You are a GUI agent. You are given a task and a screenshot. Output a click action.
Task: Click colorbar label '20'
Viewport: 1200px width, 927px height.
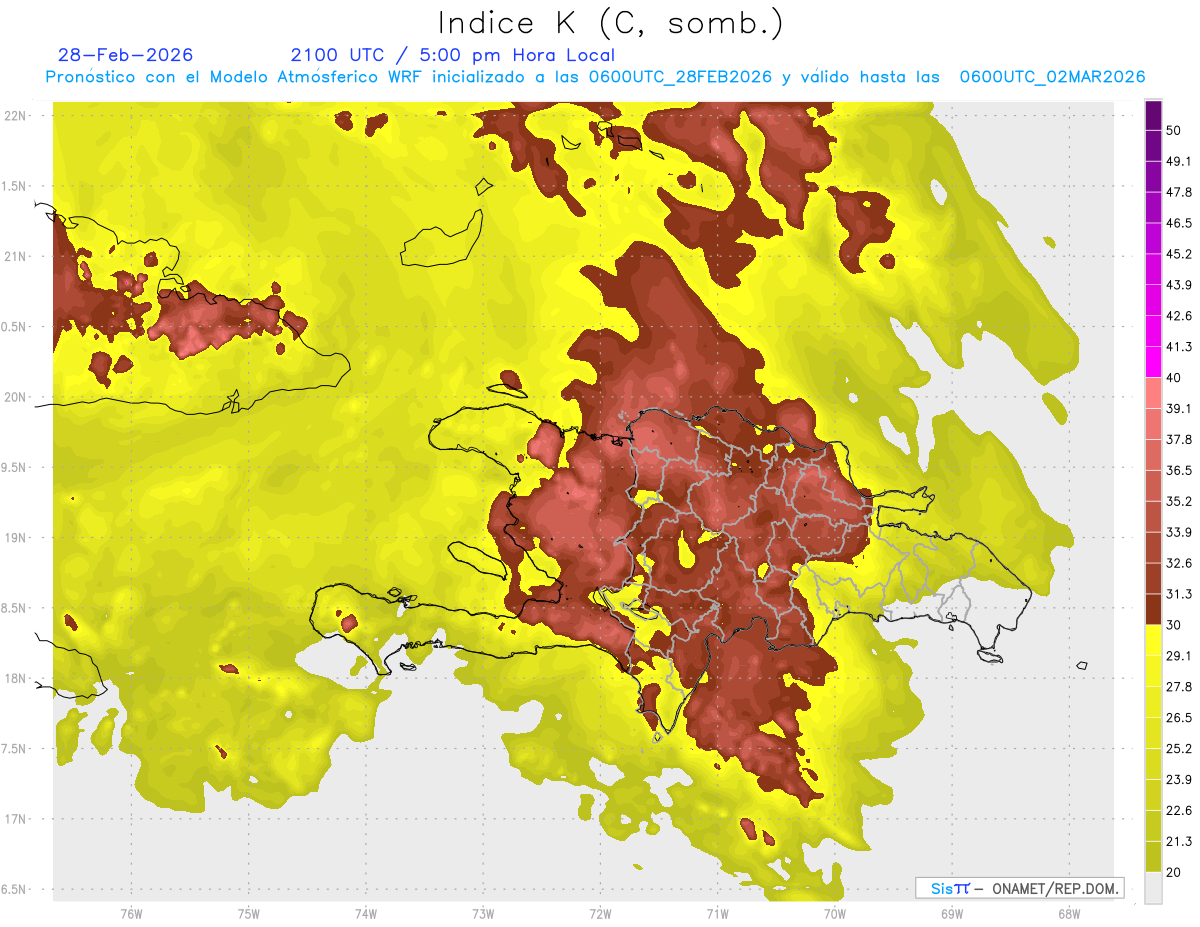(1176, 873)
